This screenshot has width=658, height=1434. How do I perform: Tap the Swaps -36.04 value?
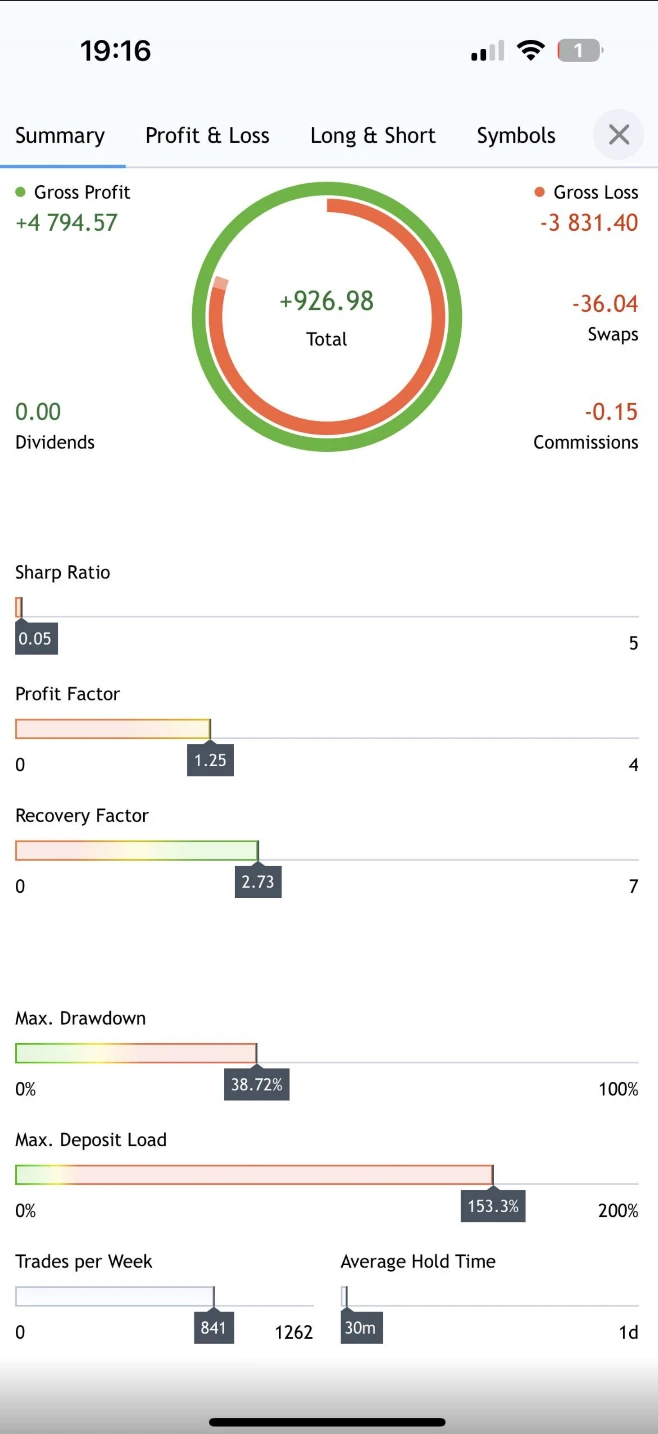point(605,304)
